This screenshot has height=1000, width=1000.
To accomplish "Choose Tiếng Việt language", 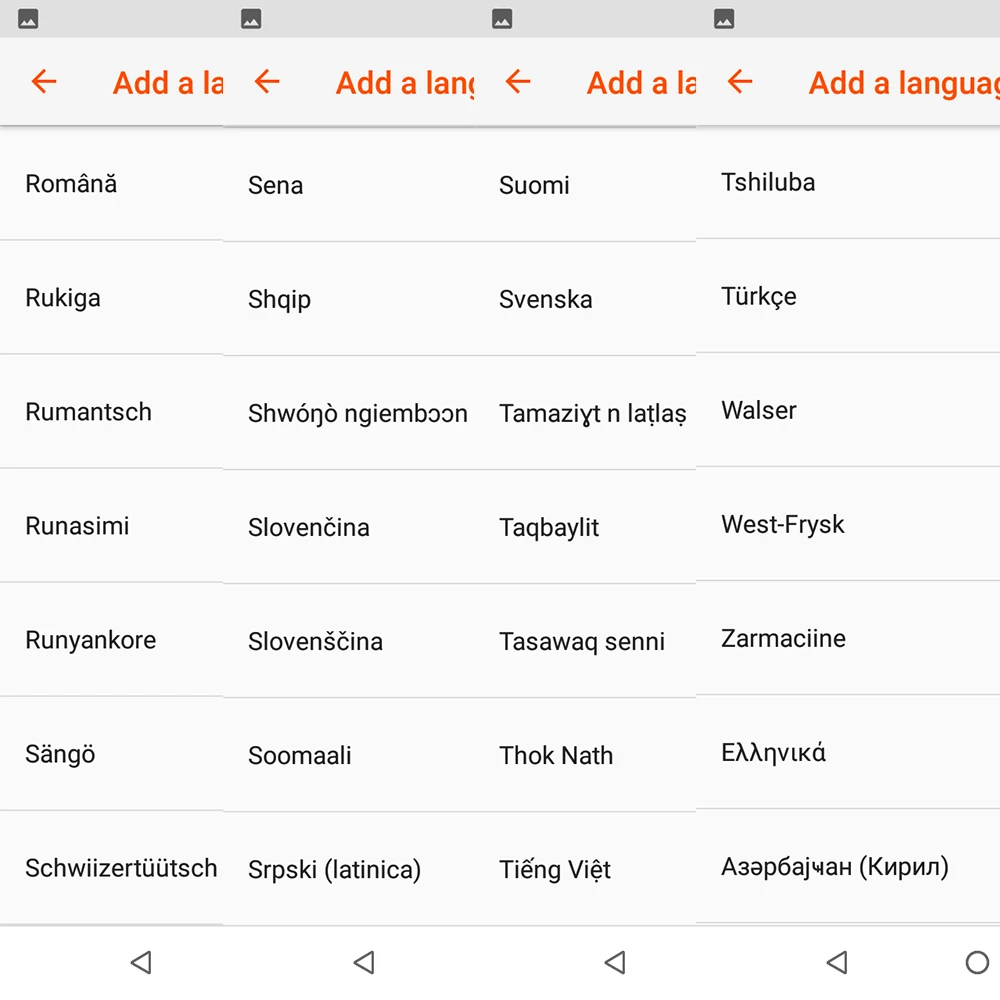I will click(x=585, y=869).
